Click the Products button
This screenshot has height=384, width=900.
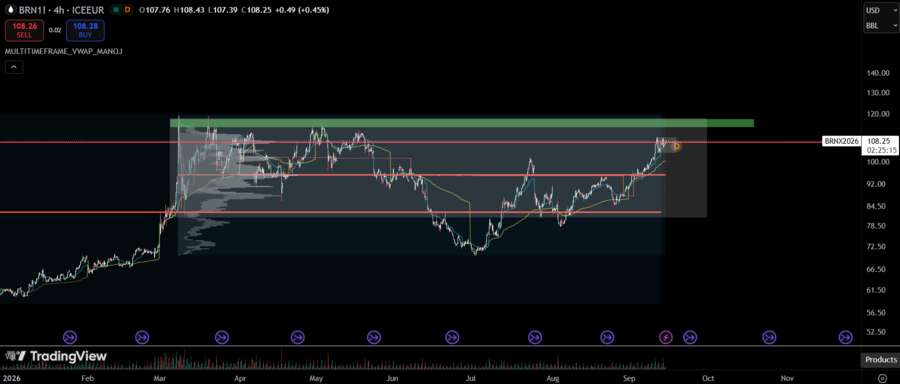[x=880, y=360]
